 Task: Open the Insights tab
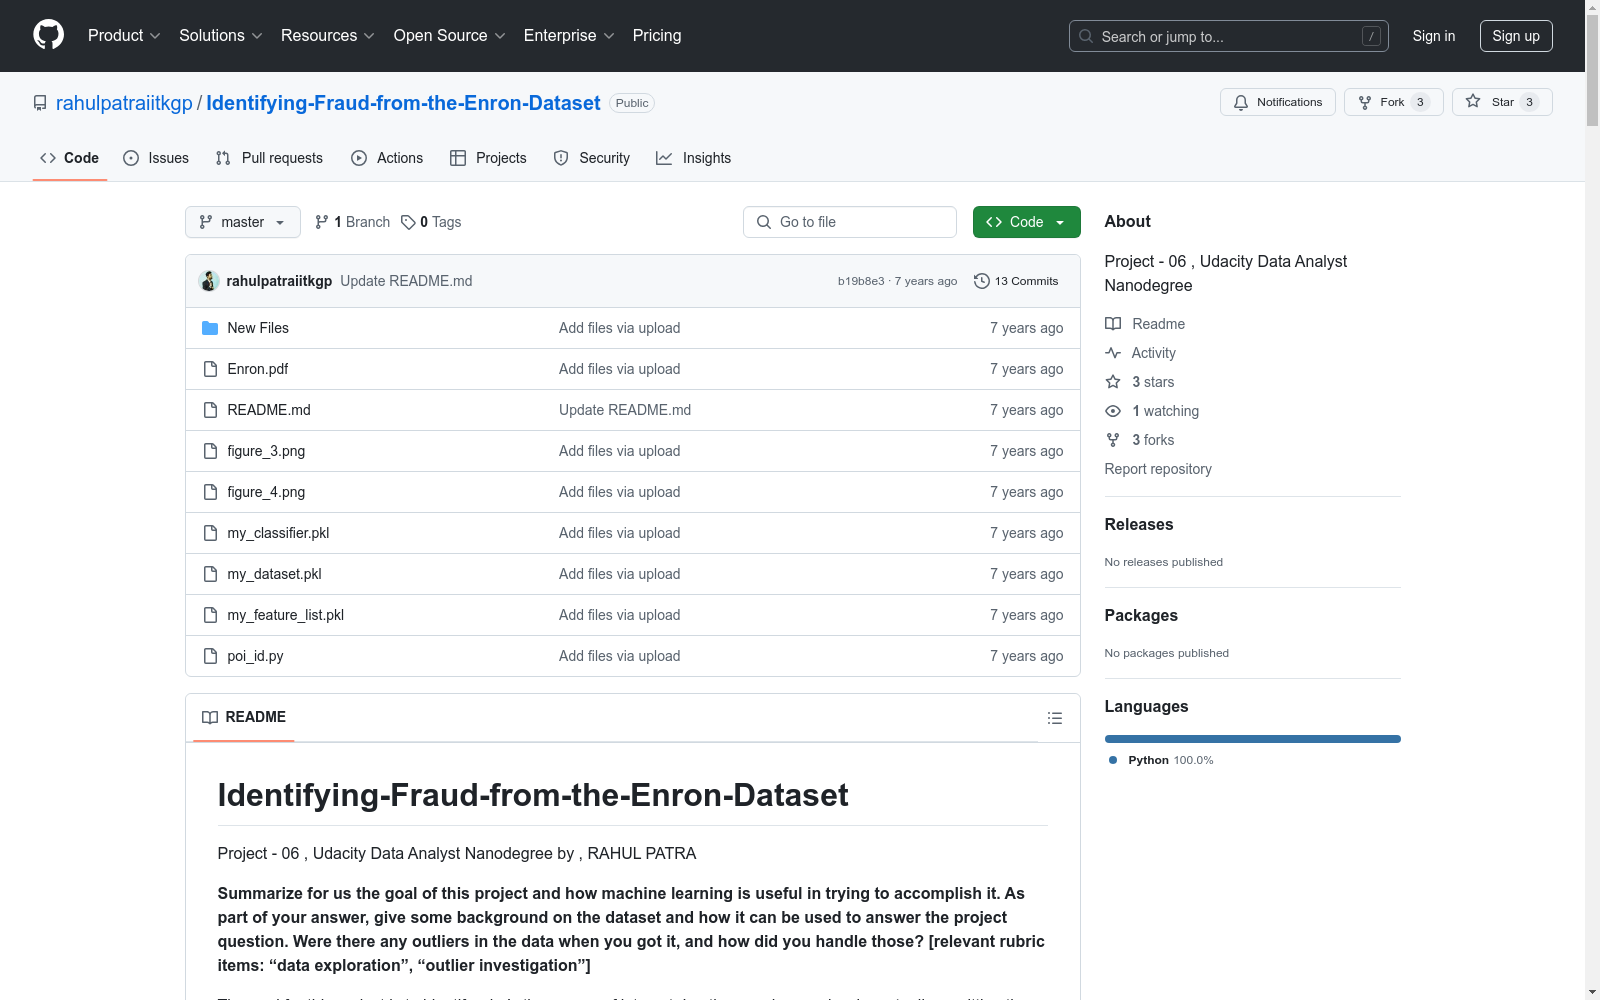(x=694, y=158)
